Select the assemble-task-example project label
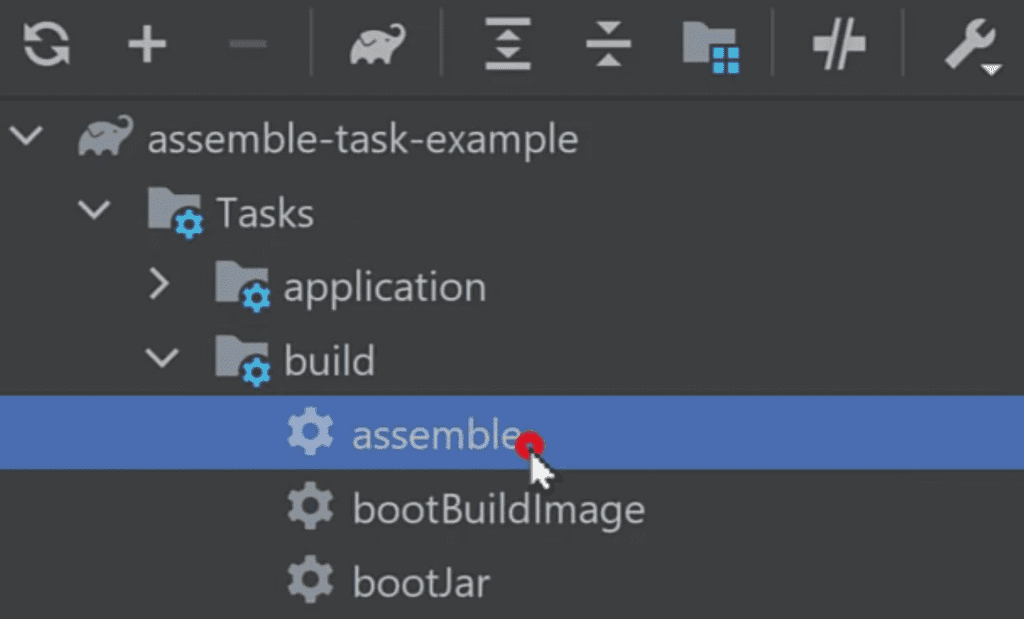 coord(362,138)
